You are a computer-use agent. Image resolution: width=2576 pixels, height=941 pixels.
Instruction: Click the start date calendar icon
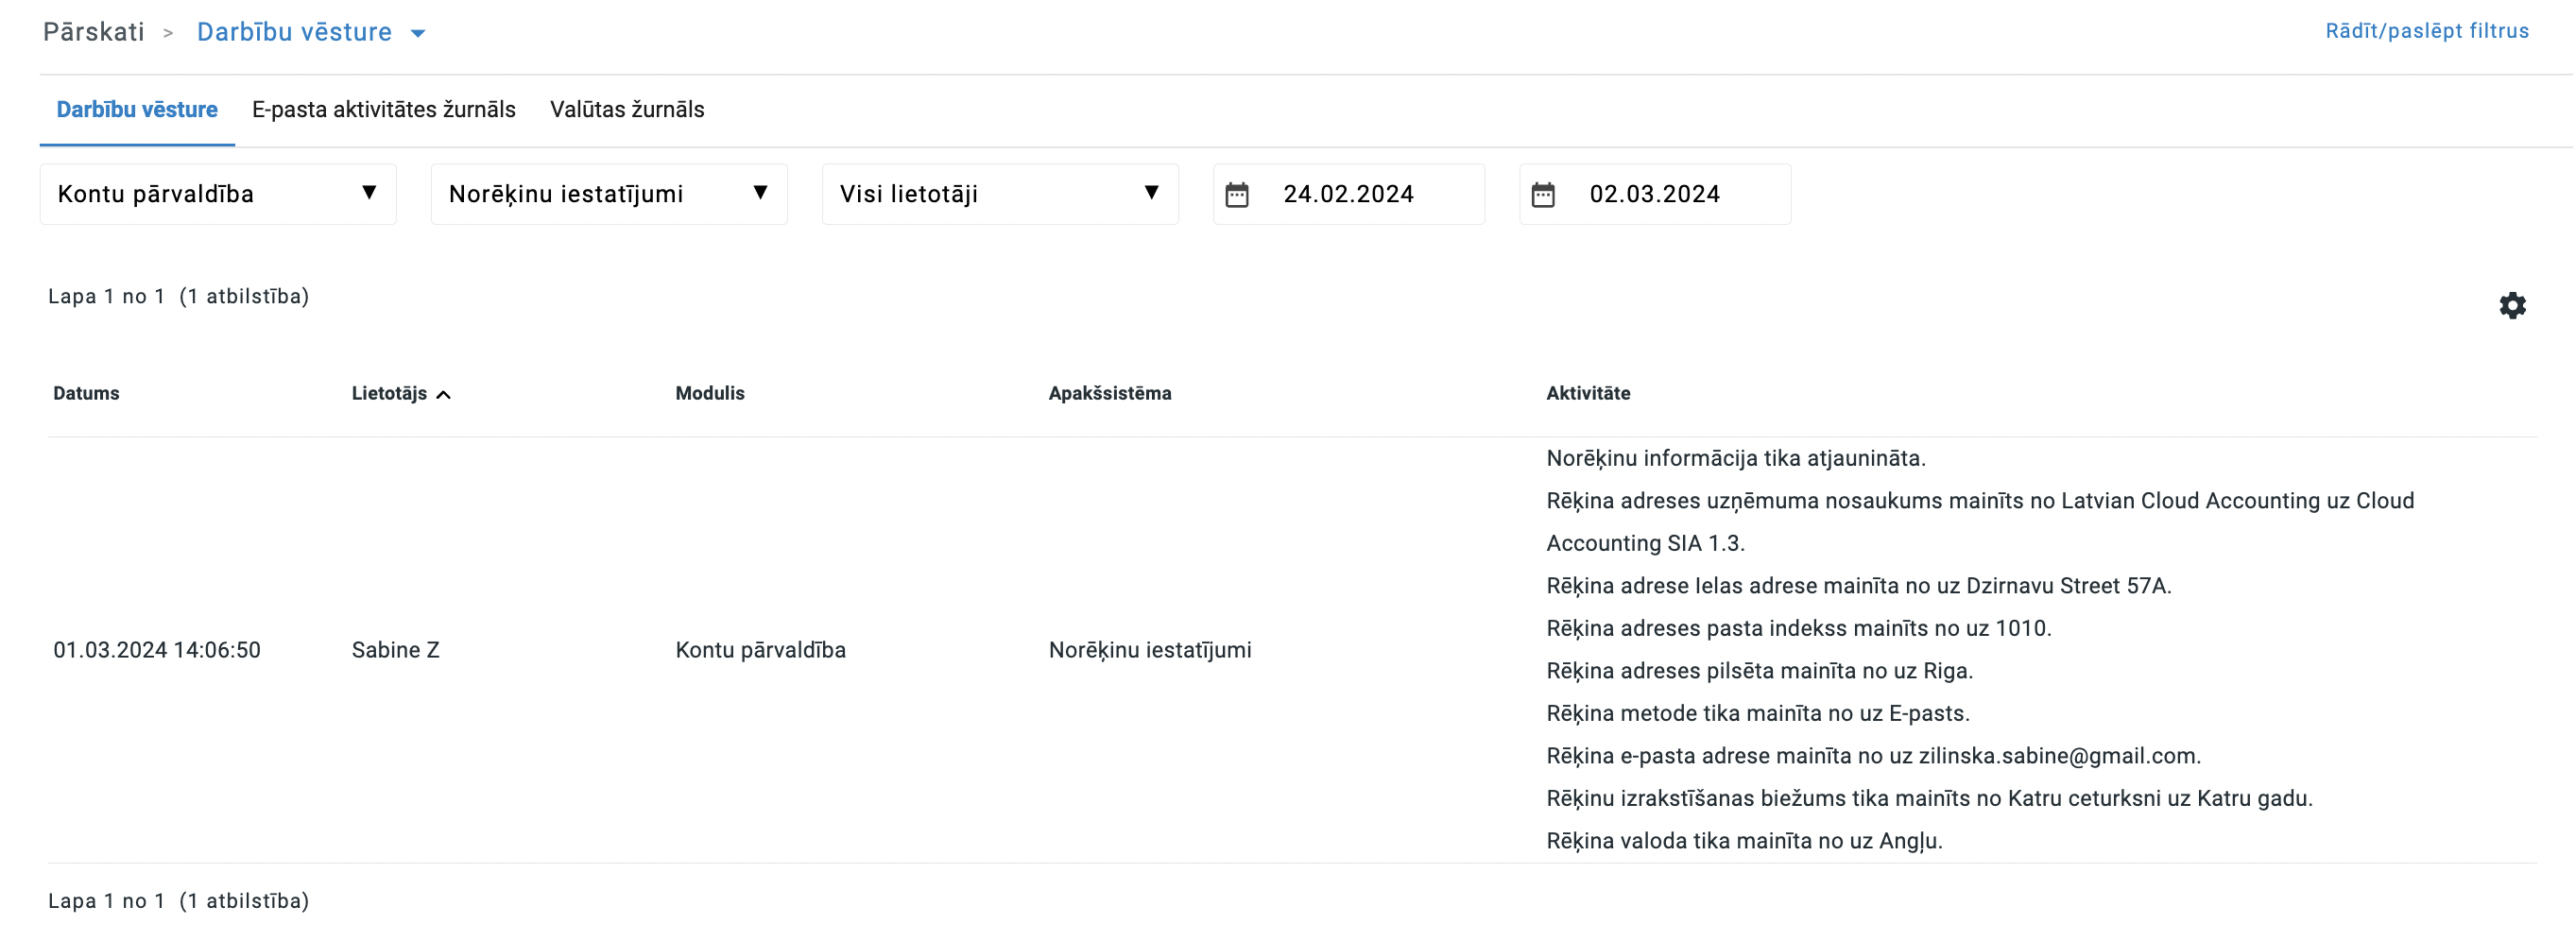tap(1236, 194)
